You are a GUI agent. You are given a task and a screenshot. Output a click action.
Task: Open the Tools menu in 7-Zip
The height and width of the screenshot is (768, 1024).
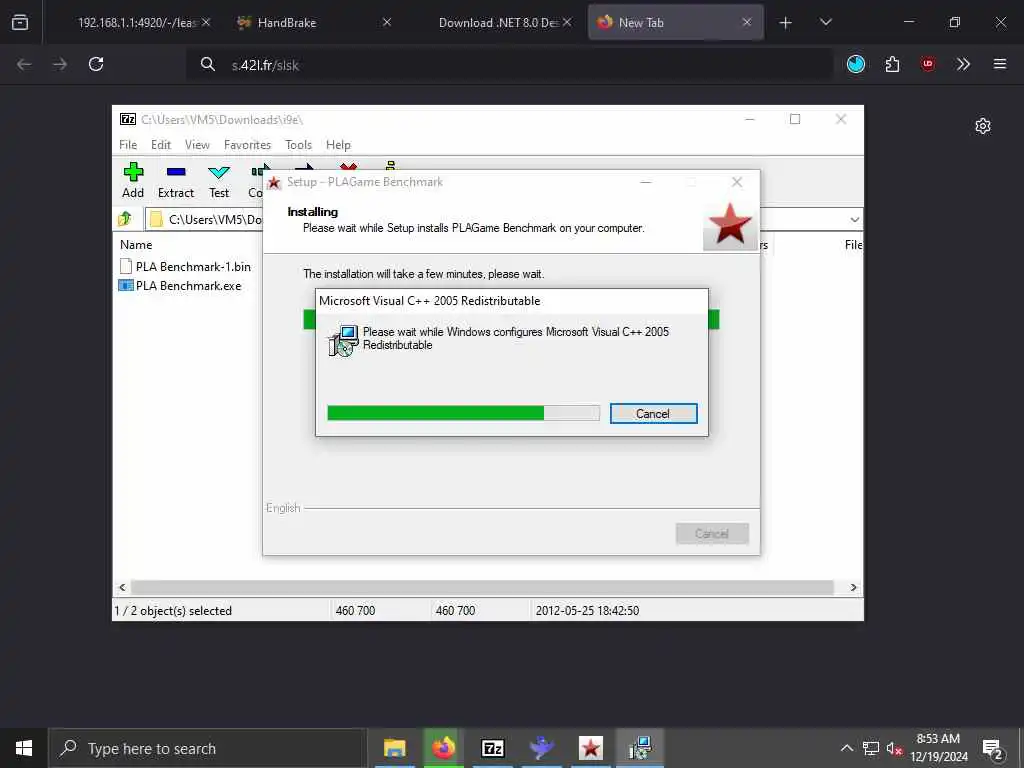coord(298,144)
